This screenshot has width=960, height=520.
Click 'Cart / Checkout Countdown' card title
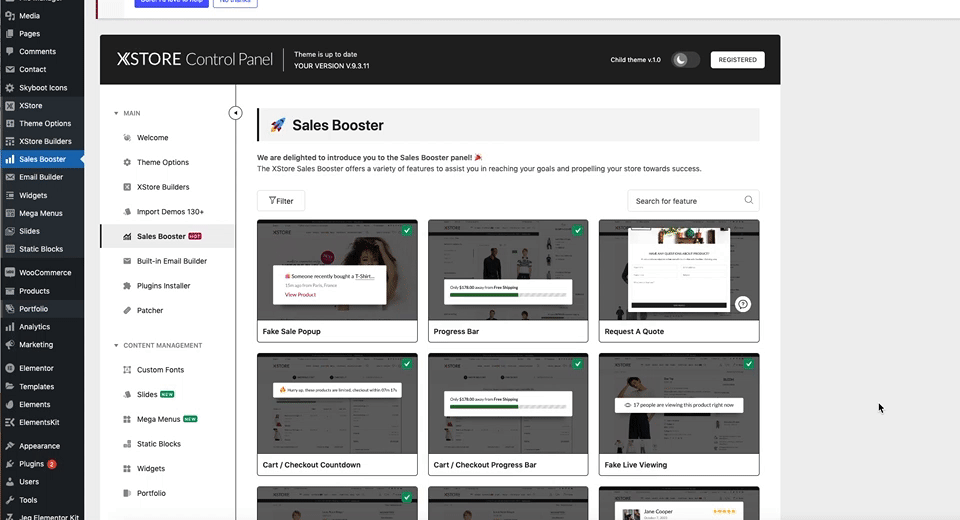click(312, 465)
